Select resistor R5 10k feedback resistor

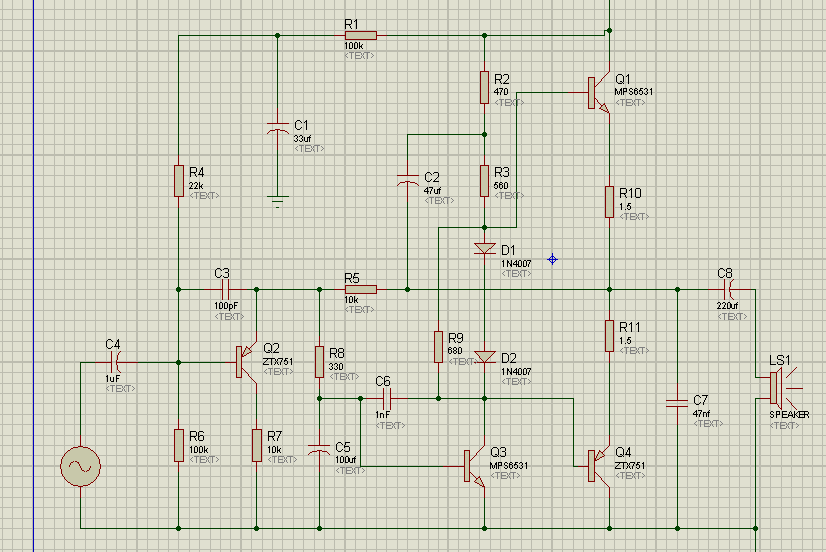360,290
